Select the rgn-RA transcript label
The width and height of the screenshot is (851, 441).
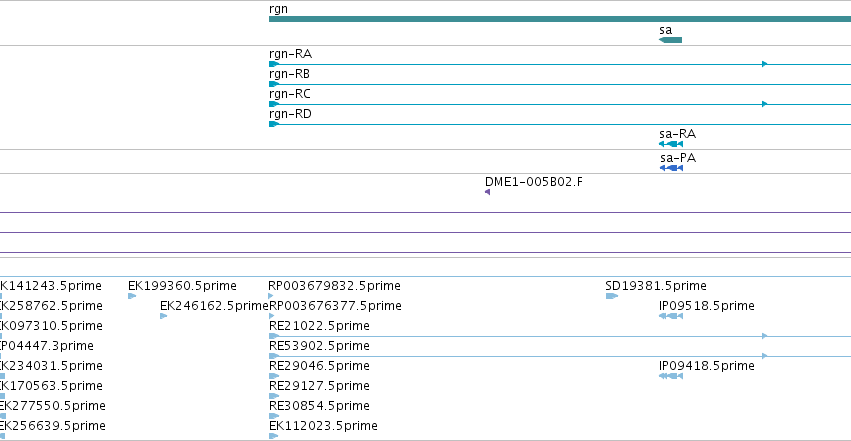click(290, 54)
